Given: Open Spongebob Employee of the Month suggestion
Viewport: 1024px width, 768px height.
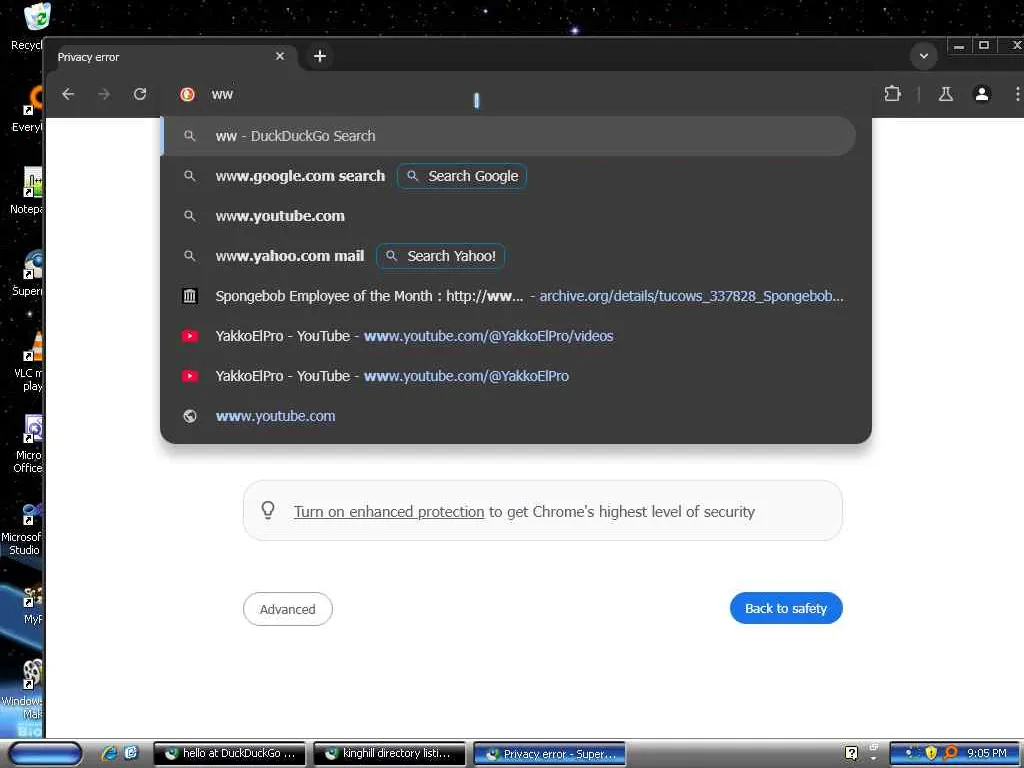Looking at the screenshot, I should click(516, 296).
